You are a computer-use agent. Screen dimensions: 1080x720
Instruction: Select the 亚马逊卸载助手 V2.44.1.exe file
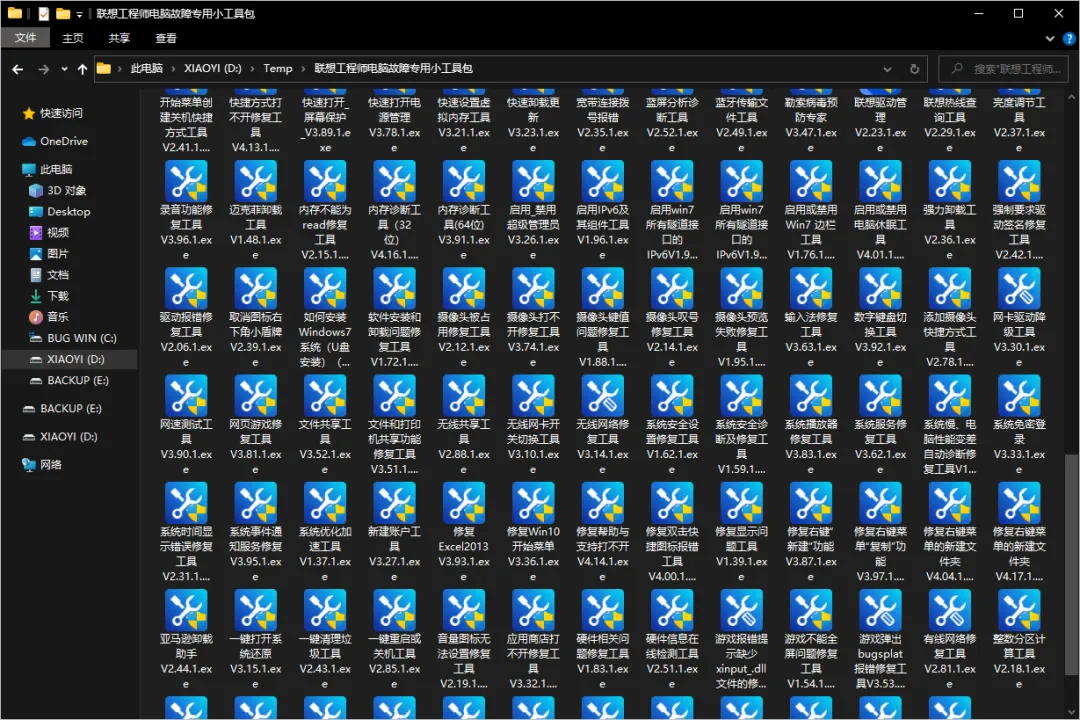pyautogui.click(x=186, y=640)
